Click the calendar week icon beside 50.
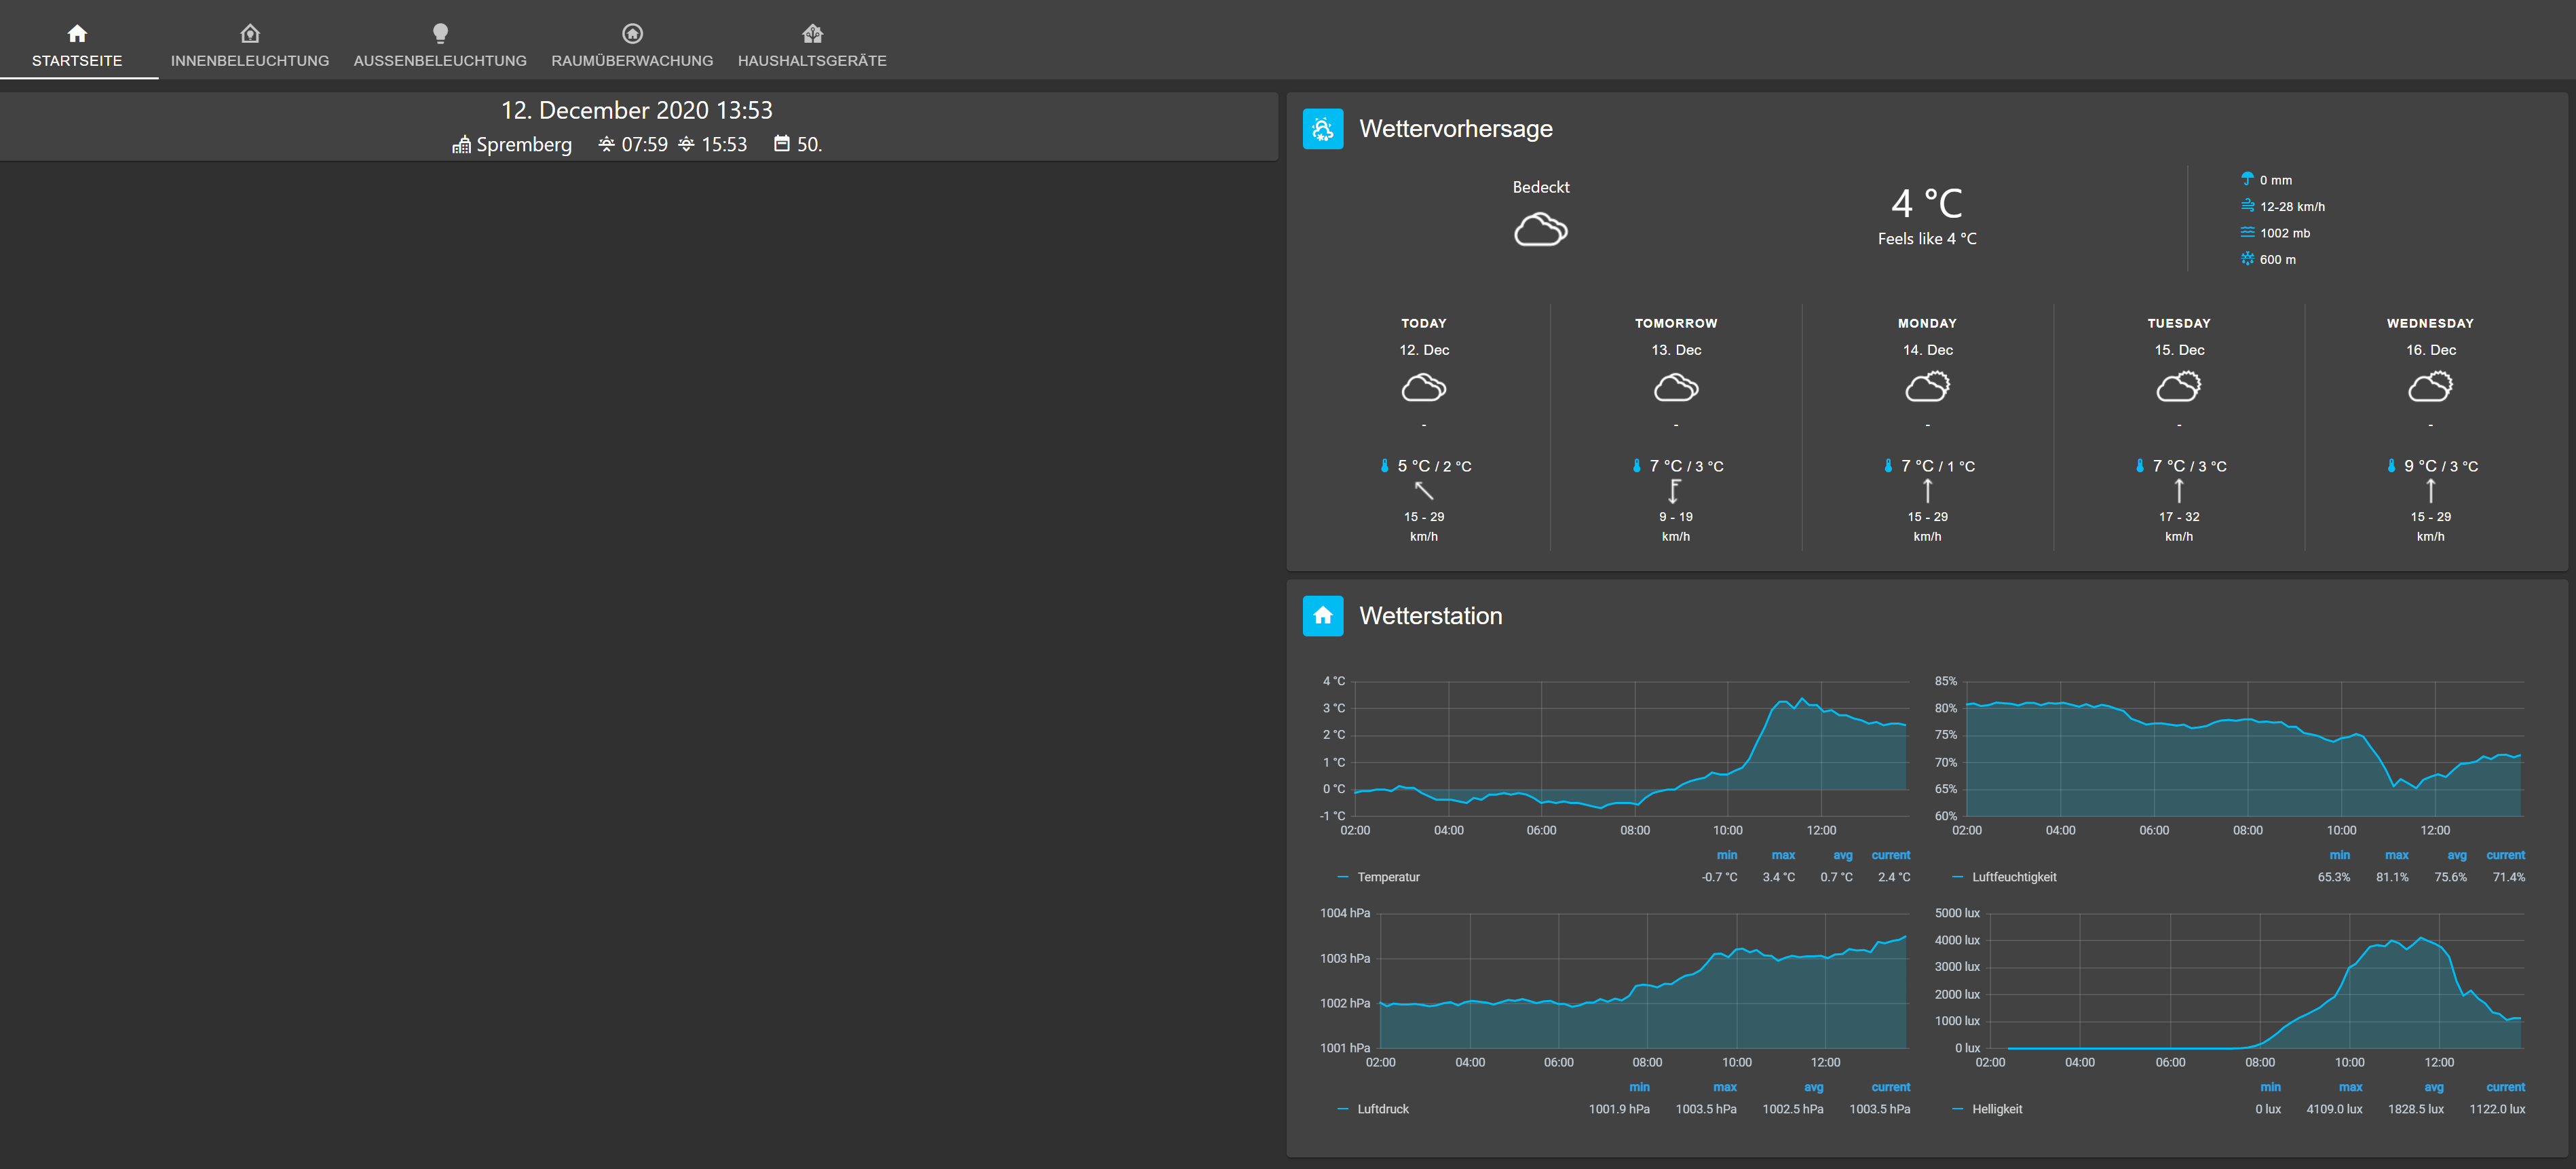Image resolution: width=2576 pixels, height=1169 pixels. pos(782,144)
